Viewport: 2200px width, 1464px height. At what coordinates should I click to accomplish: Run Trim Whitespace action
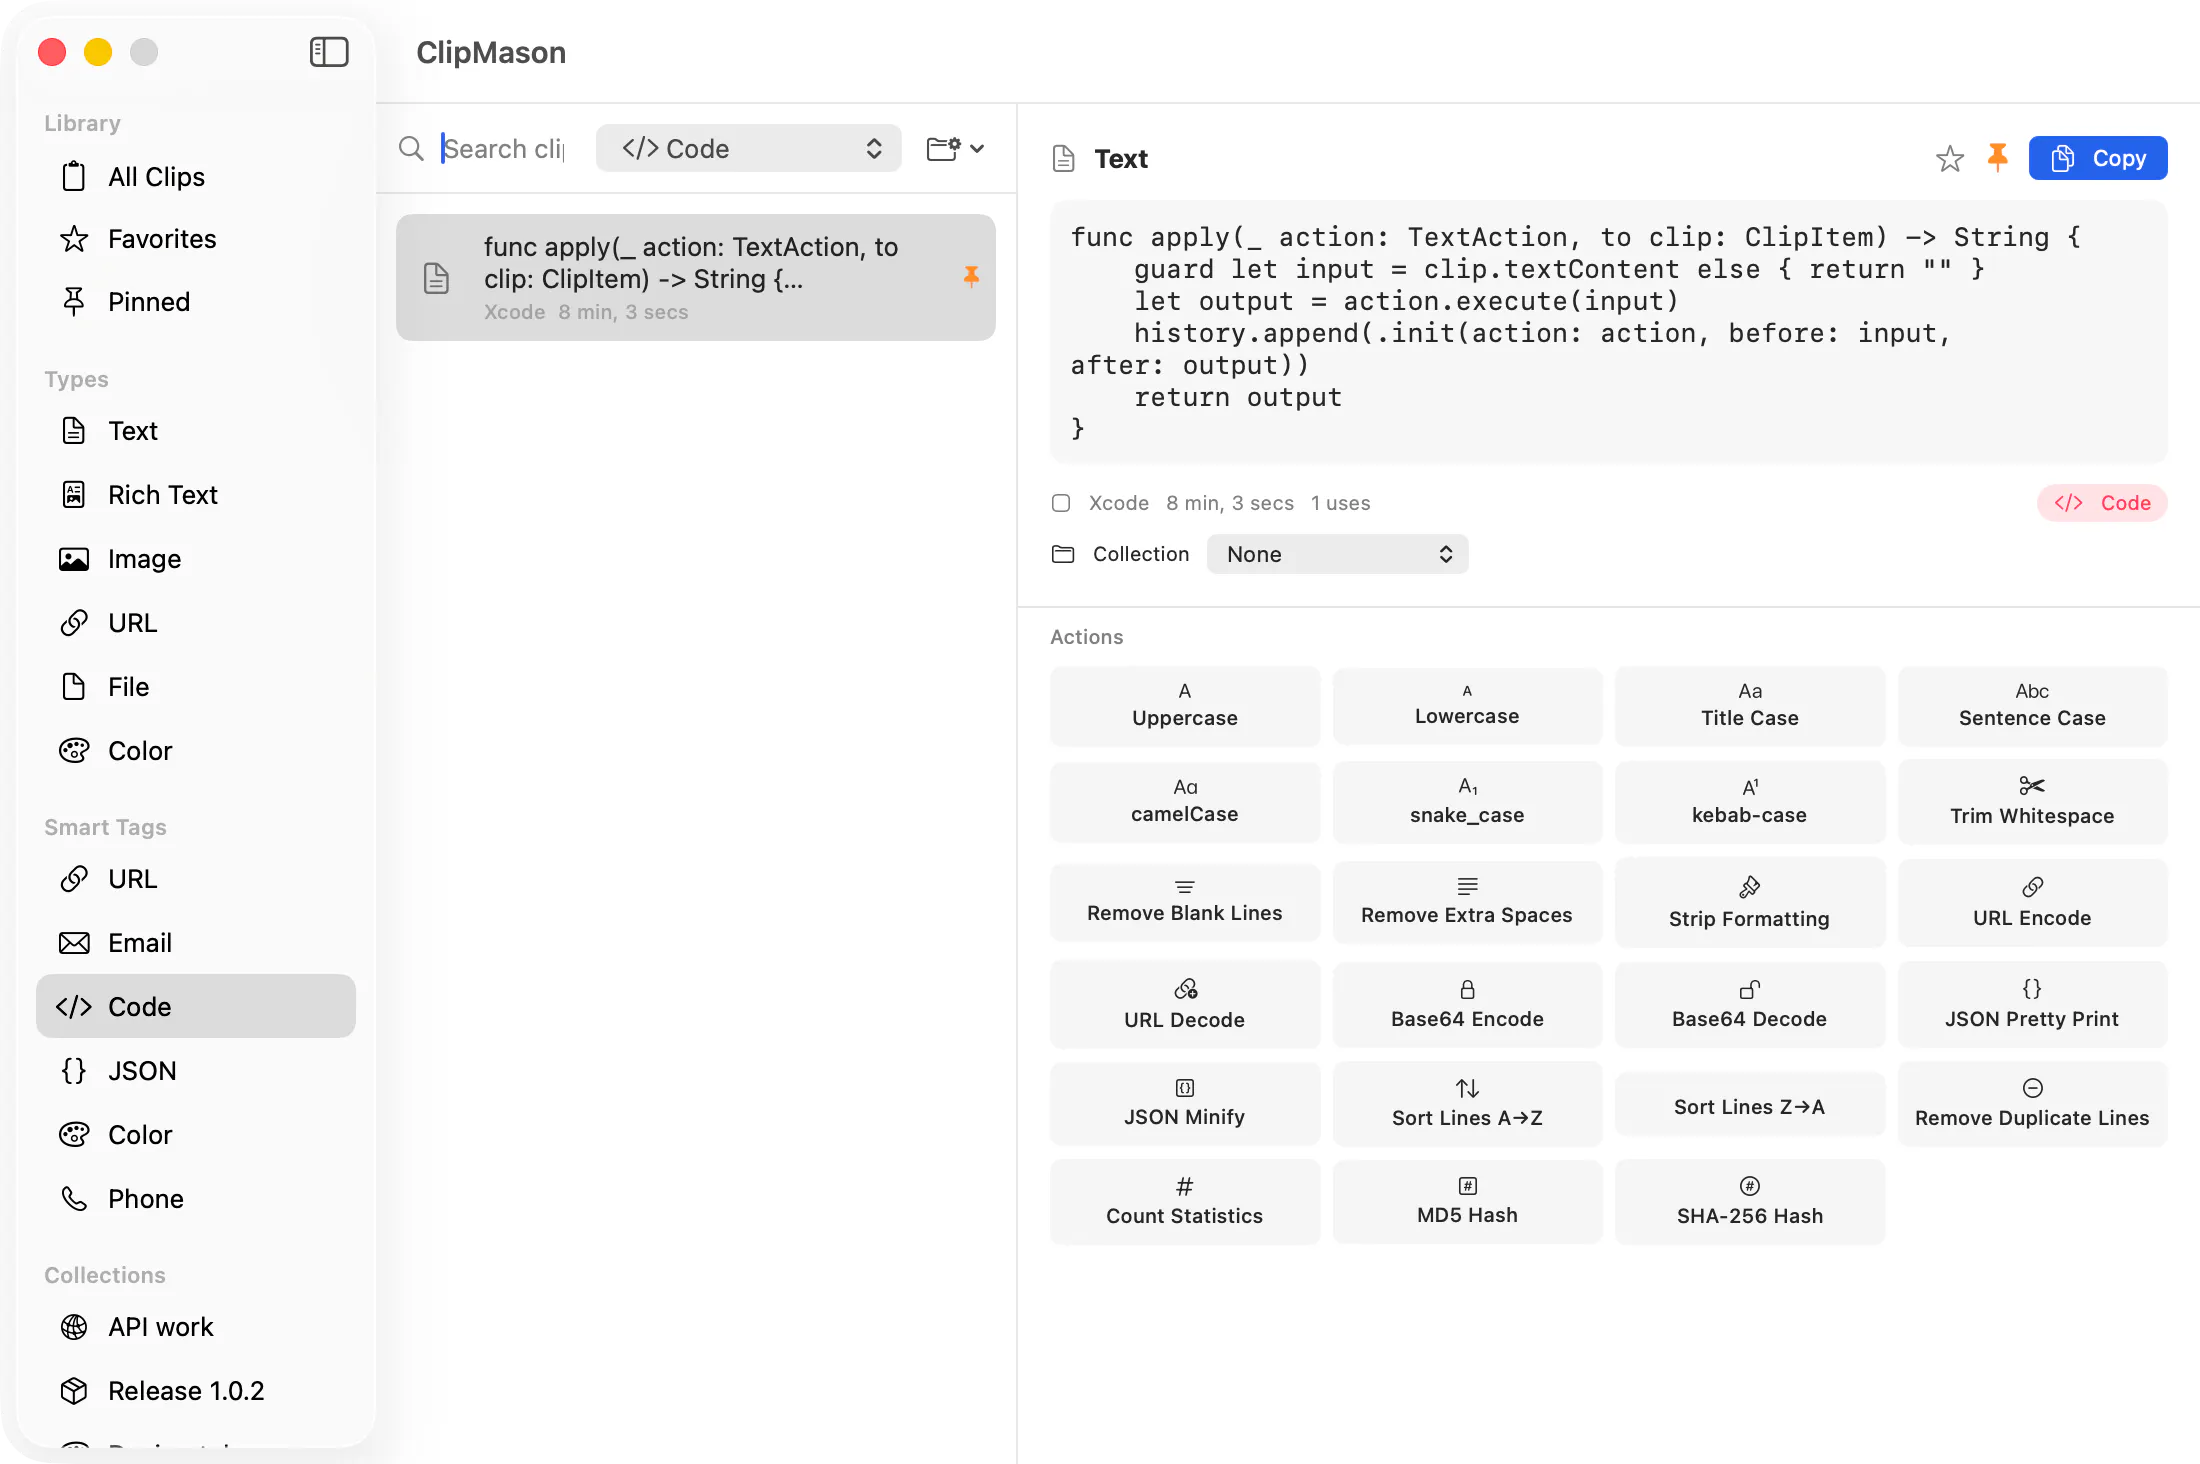(2032, 802)
